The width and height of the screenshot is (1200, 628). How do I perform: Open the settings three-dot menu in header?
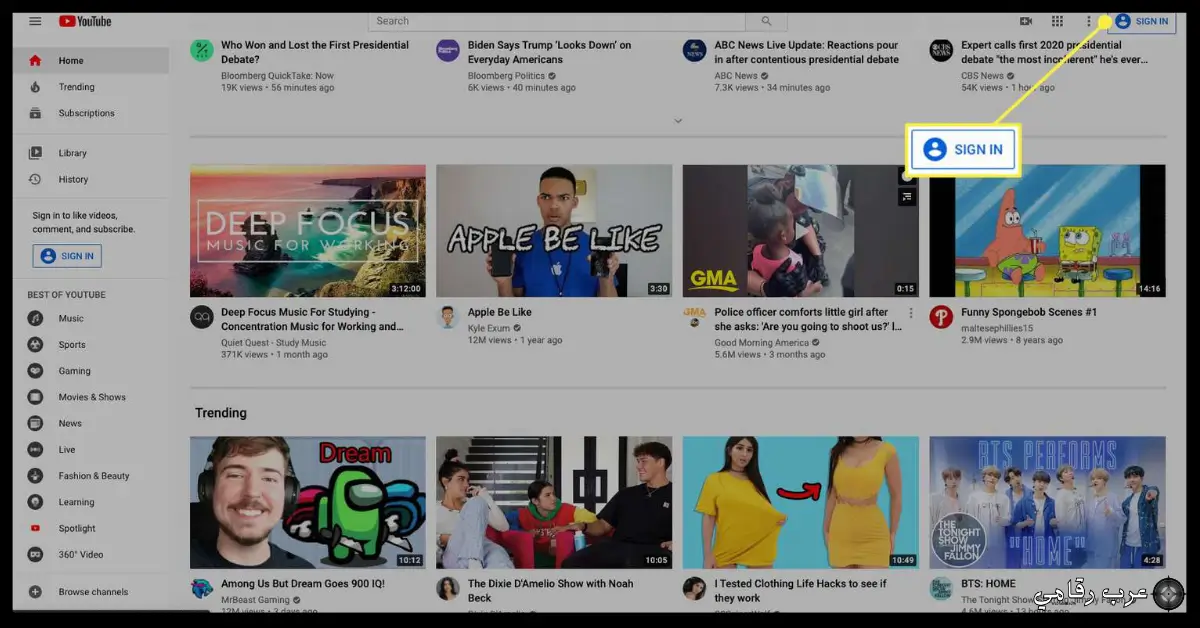1089,21
